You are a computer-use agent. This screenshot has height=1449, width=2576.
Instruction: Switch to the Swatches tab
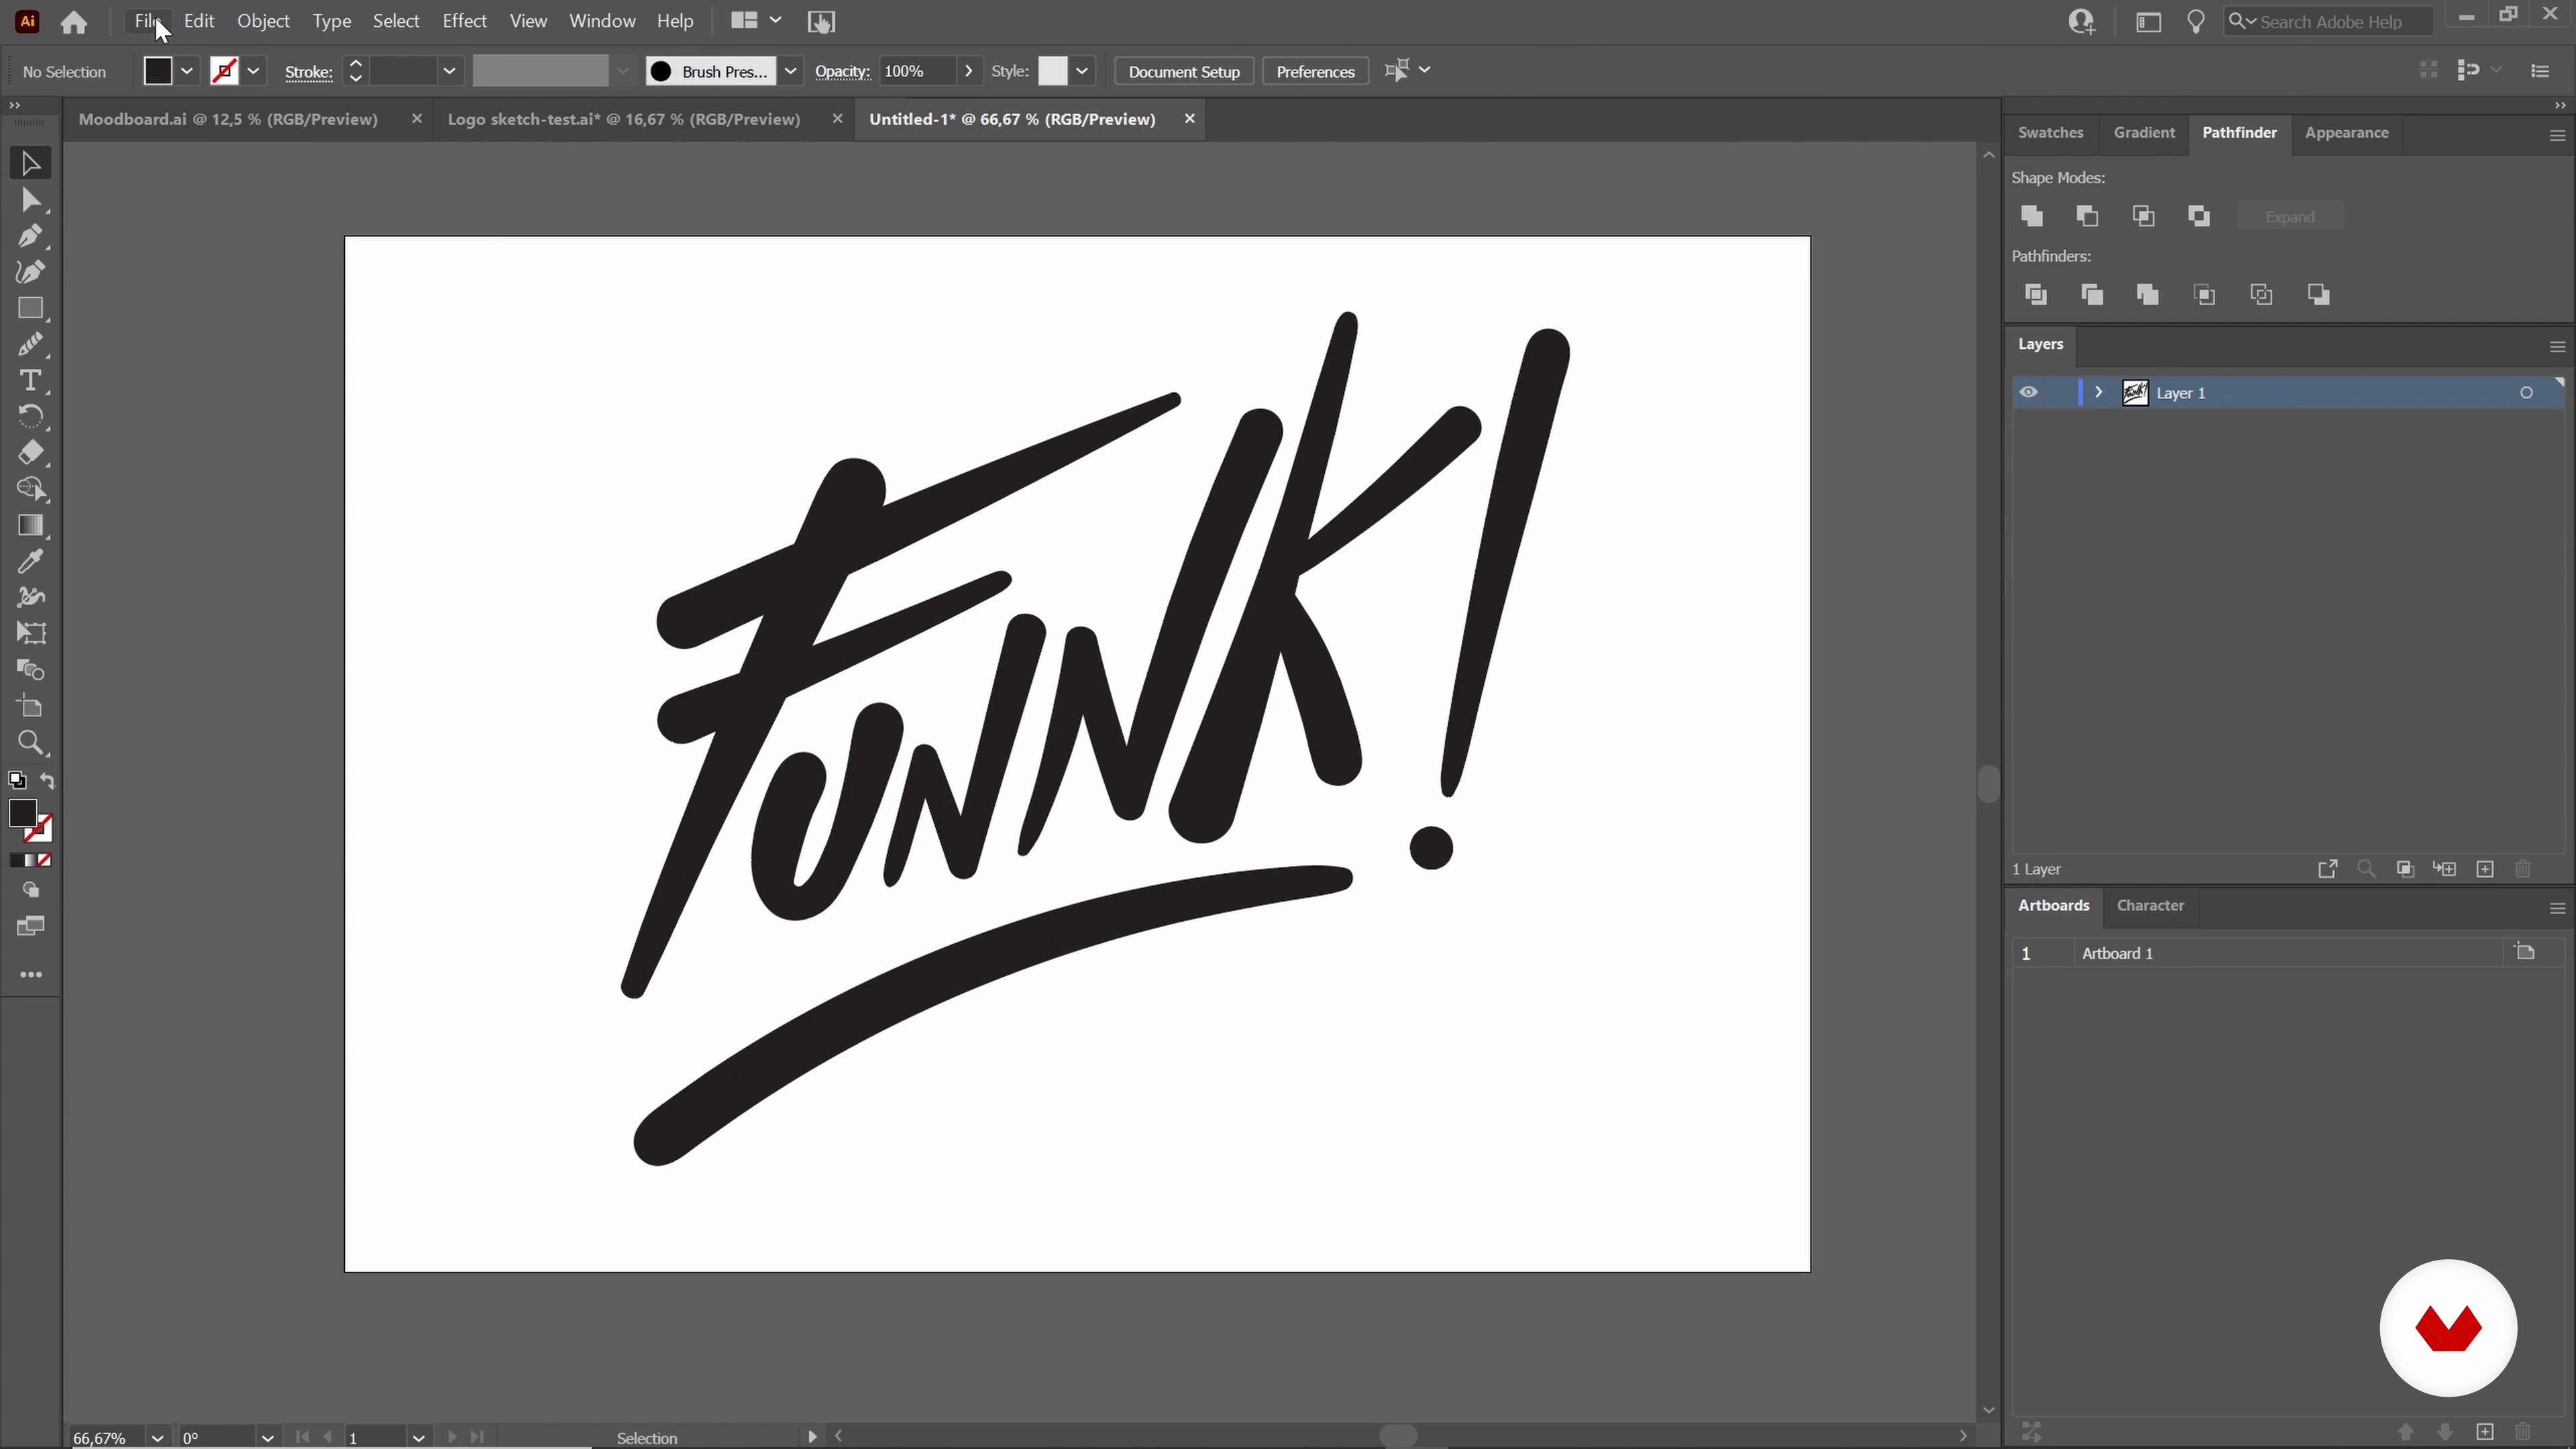pos(2050,133)
